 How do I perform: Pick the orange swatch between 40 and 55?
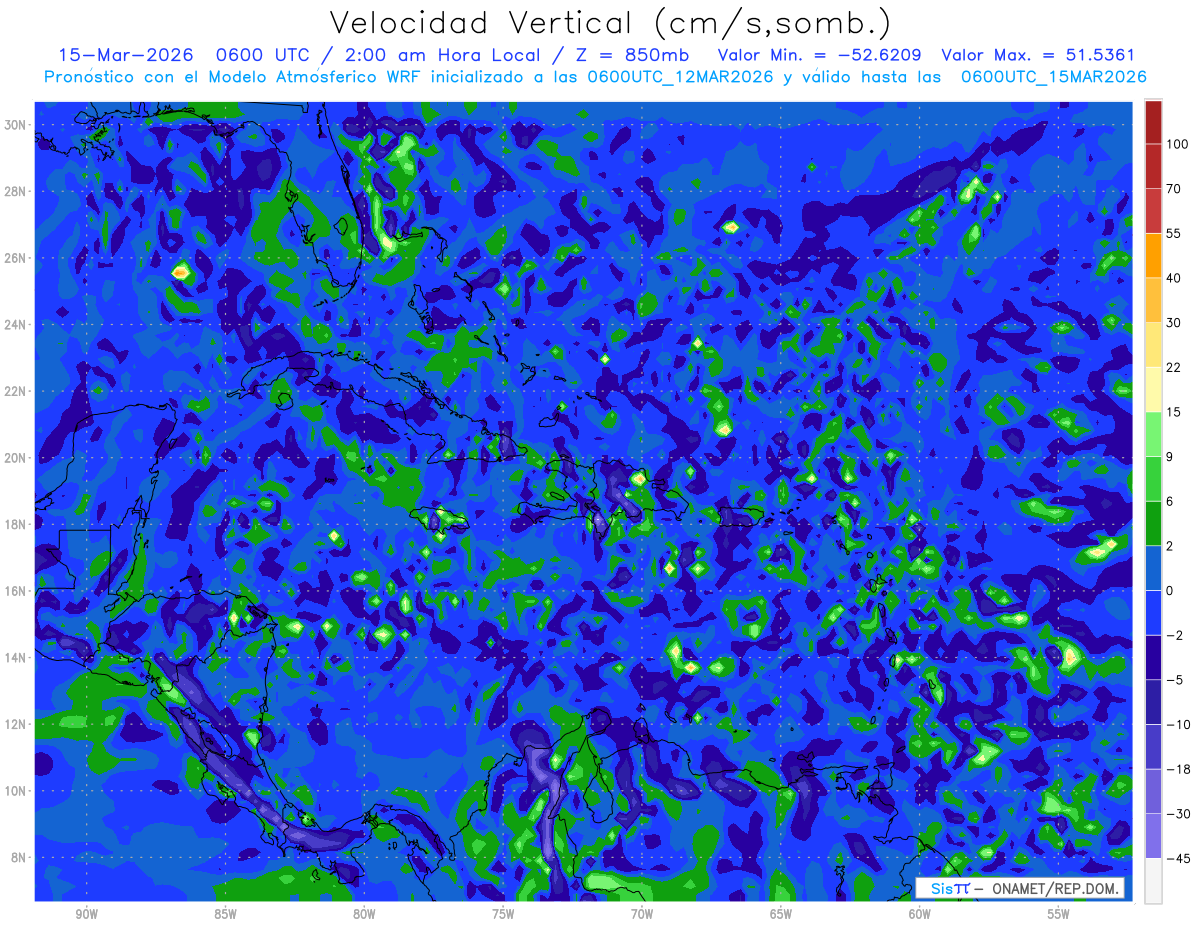point(1153,255)
